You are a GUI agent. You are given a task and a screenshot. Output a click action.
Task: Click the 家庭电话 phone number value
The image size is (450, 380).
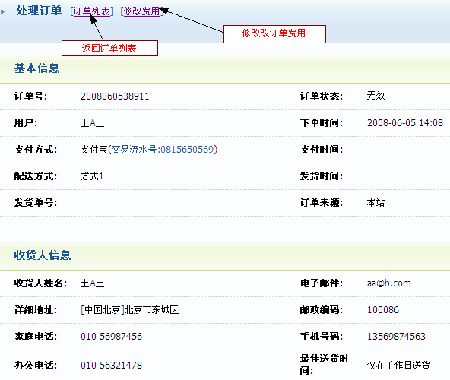pyautogui.click(x=111, y=336)
